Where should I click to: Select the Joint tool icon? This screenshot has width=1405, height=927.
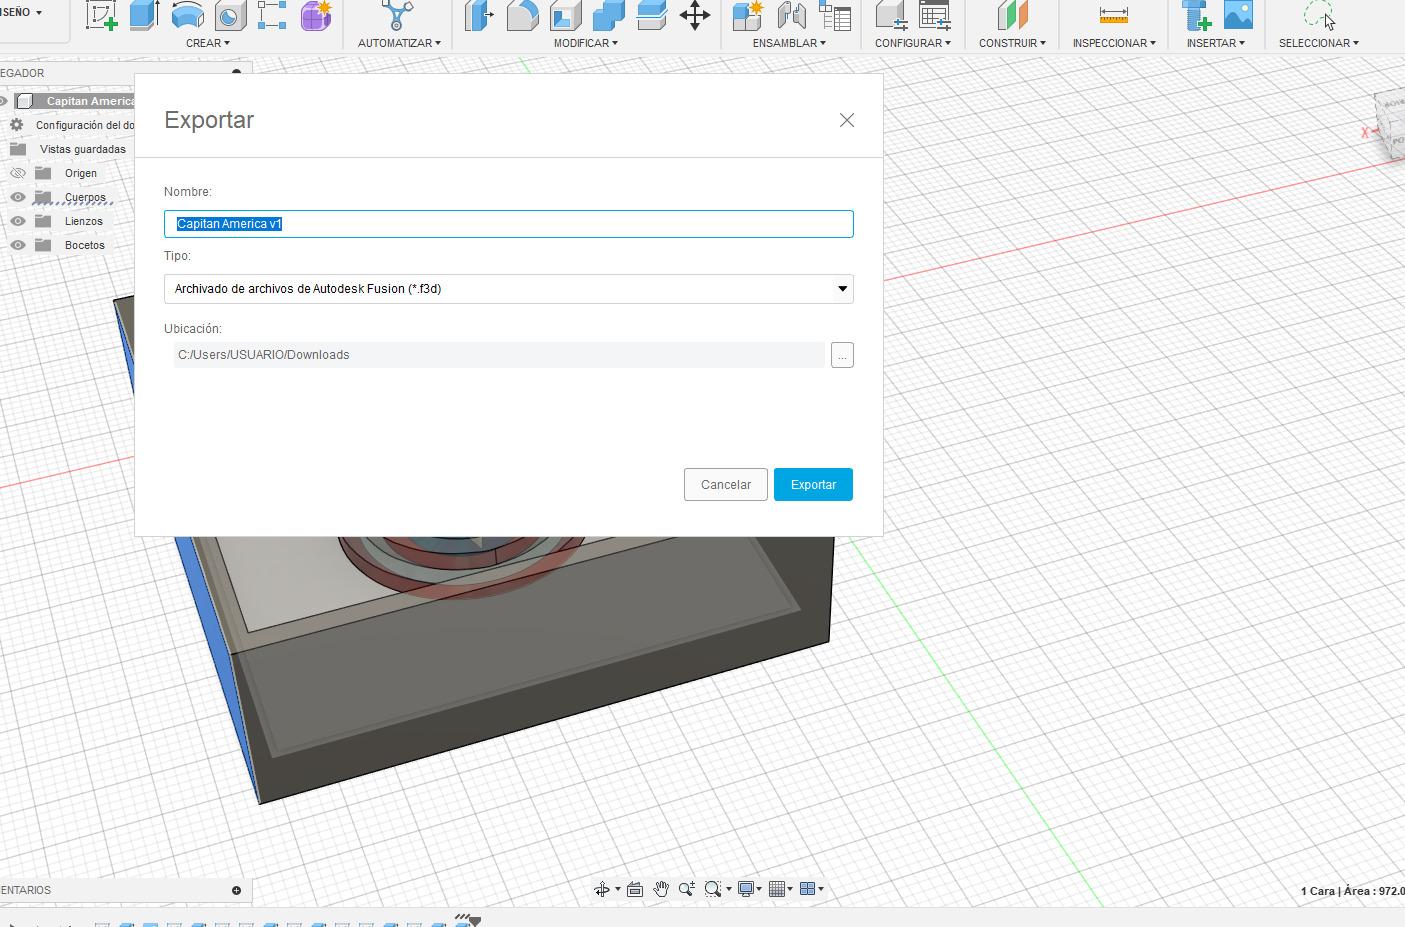(x=791, y=15)
